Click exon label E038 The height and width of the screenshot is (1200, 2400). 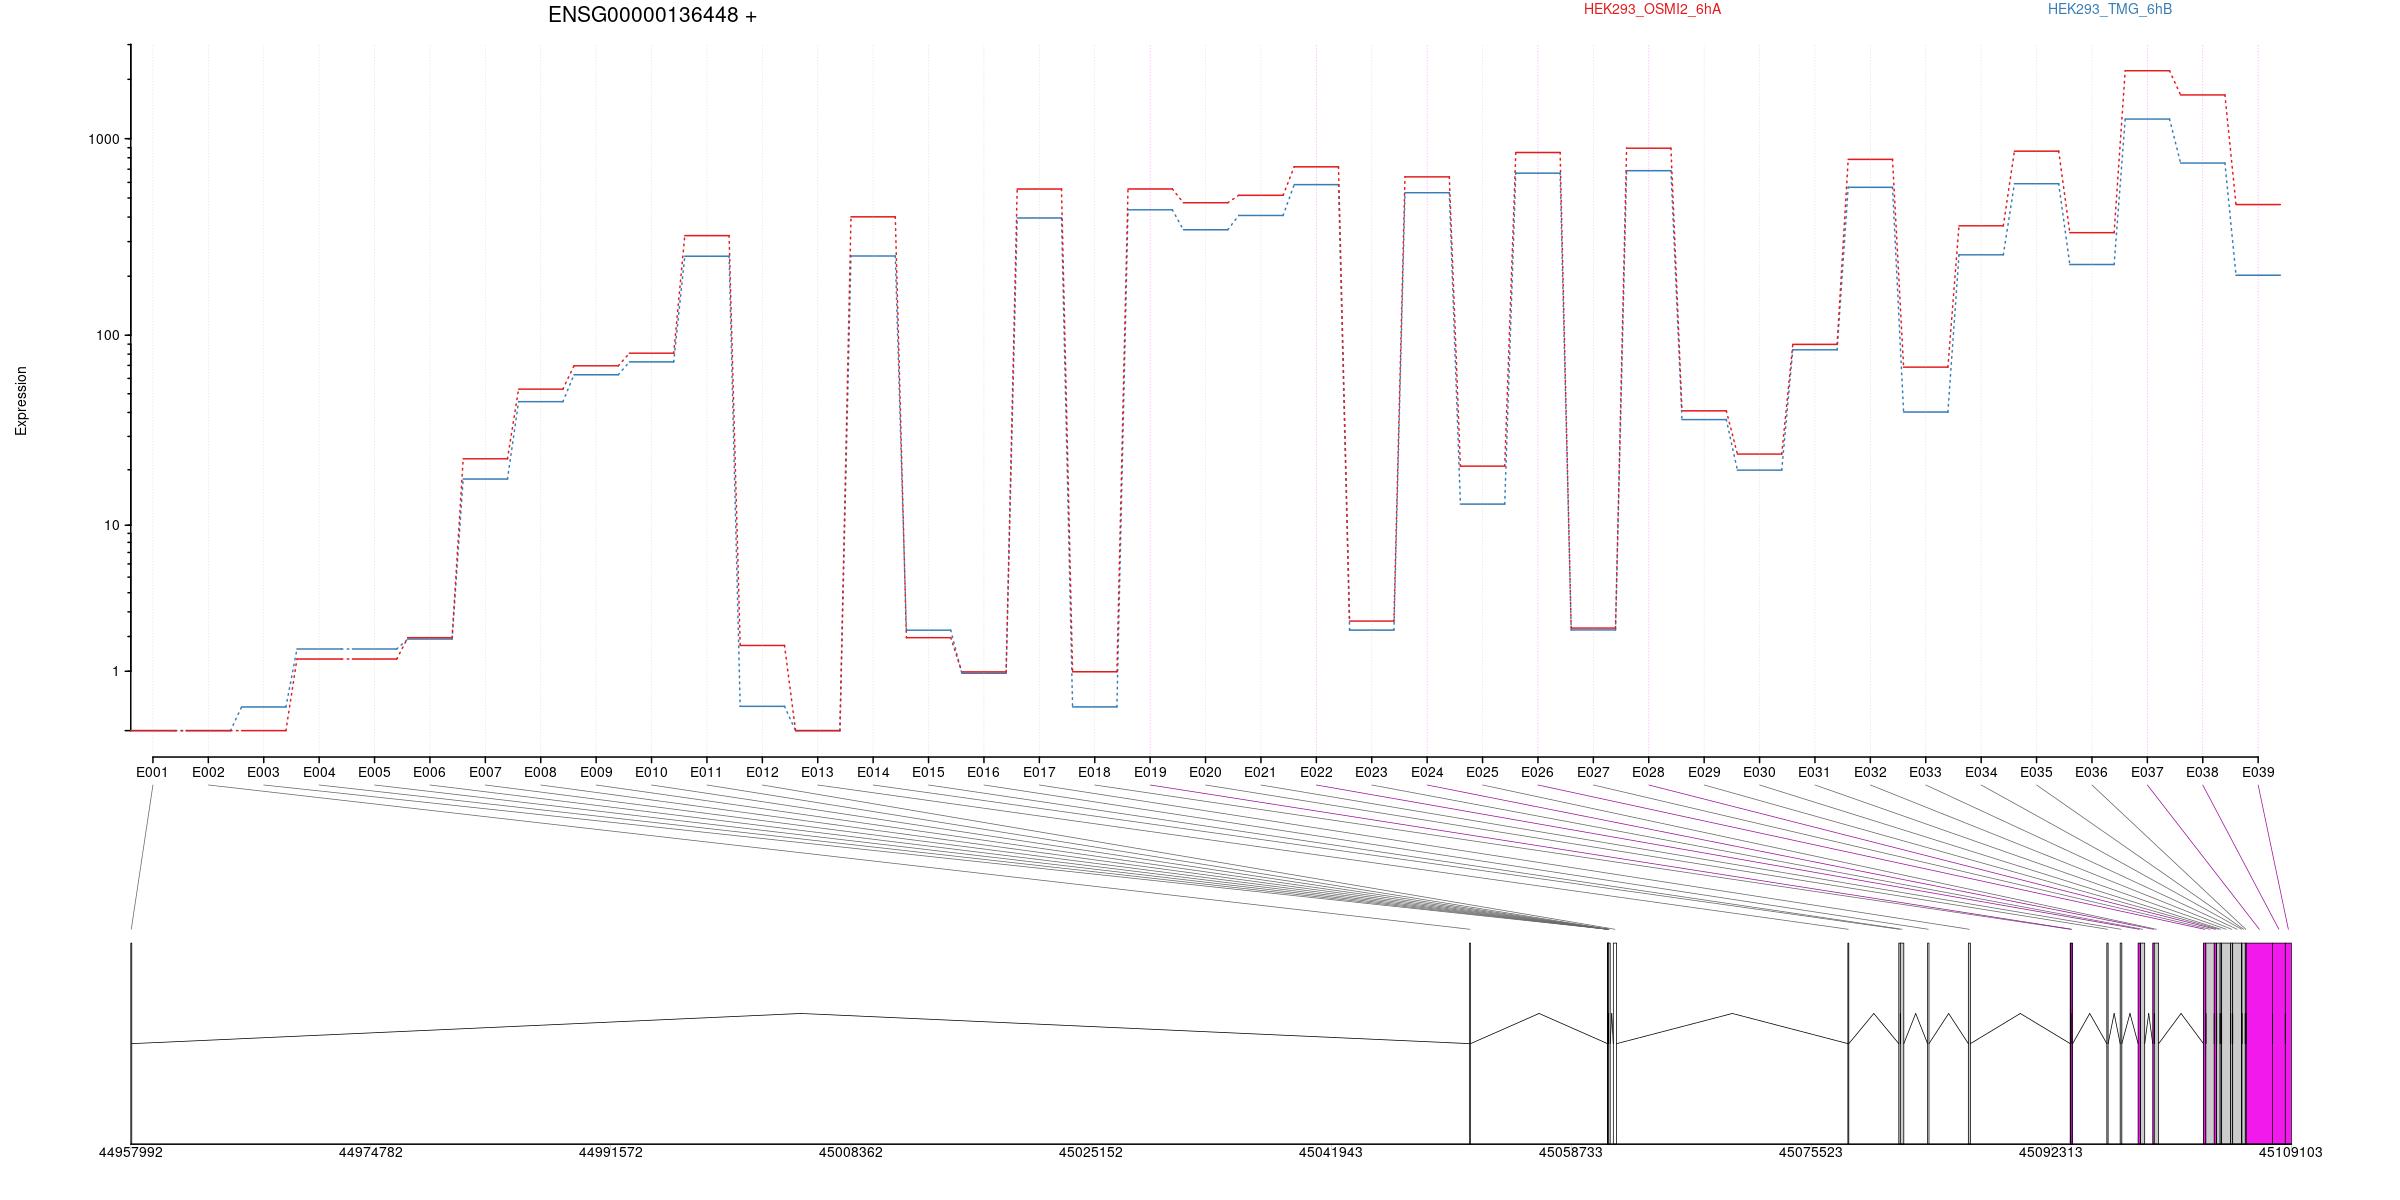(2202, 772)
